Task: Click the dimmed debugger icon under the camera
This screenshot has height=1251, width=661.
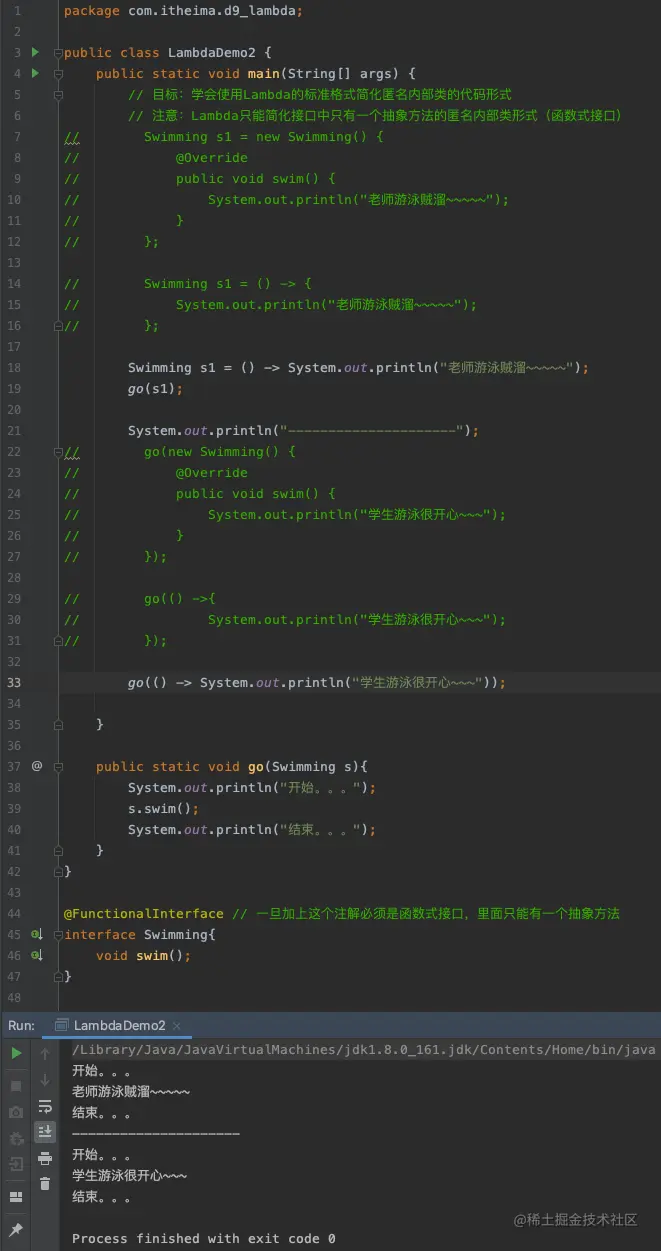Action: [x=16, y=1138]
